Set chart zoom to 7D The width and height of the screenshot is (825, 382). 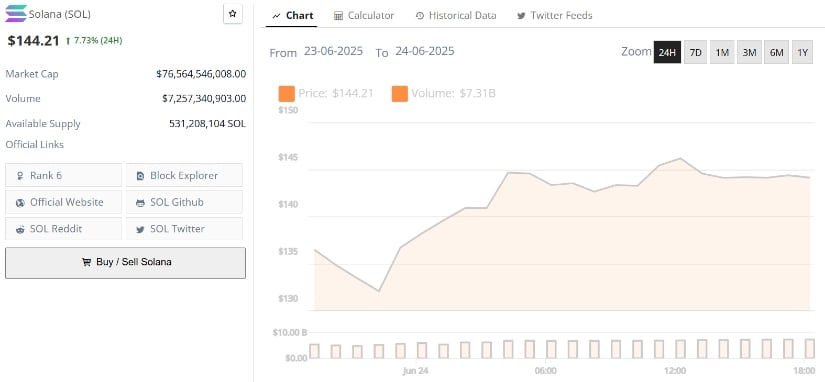(696, 52)
